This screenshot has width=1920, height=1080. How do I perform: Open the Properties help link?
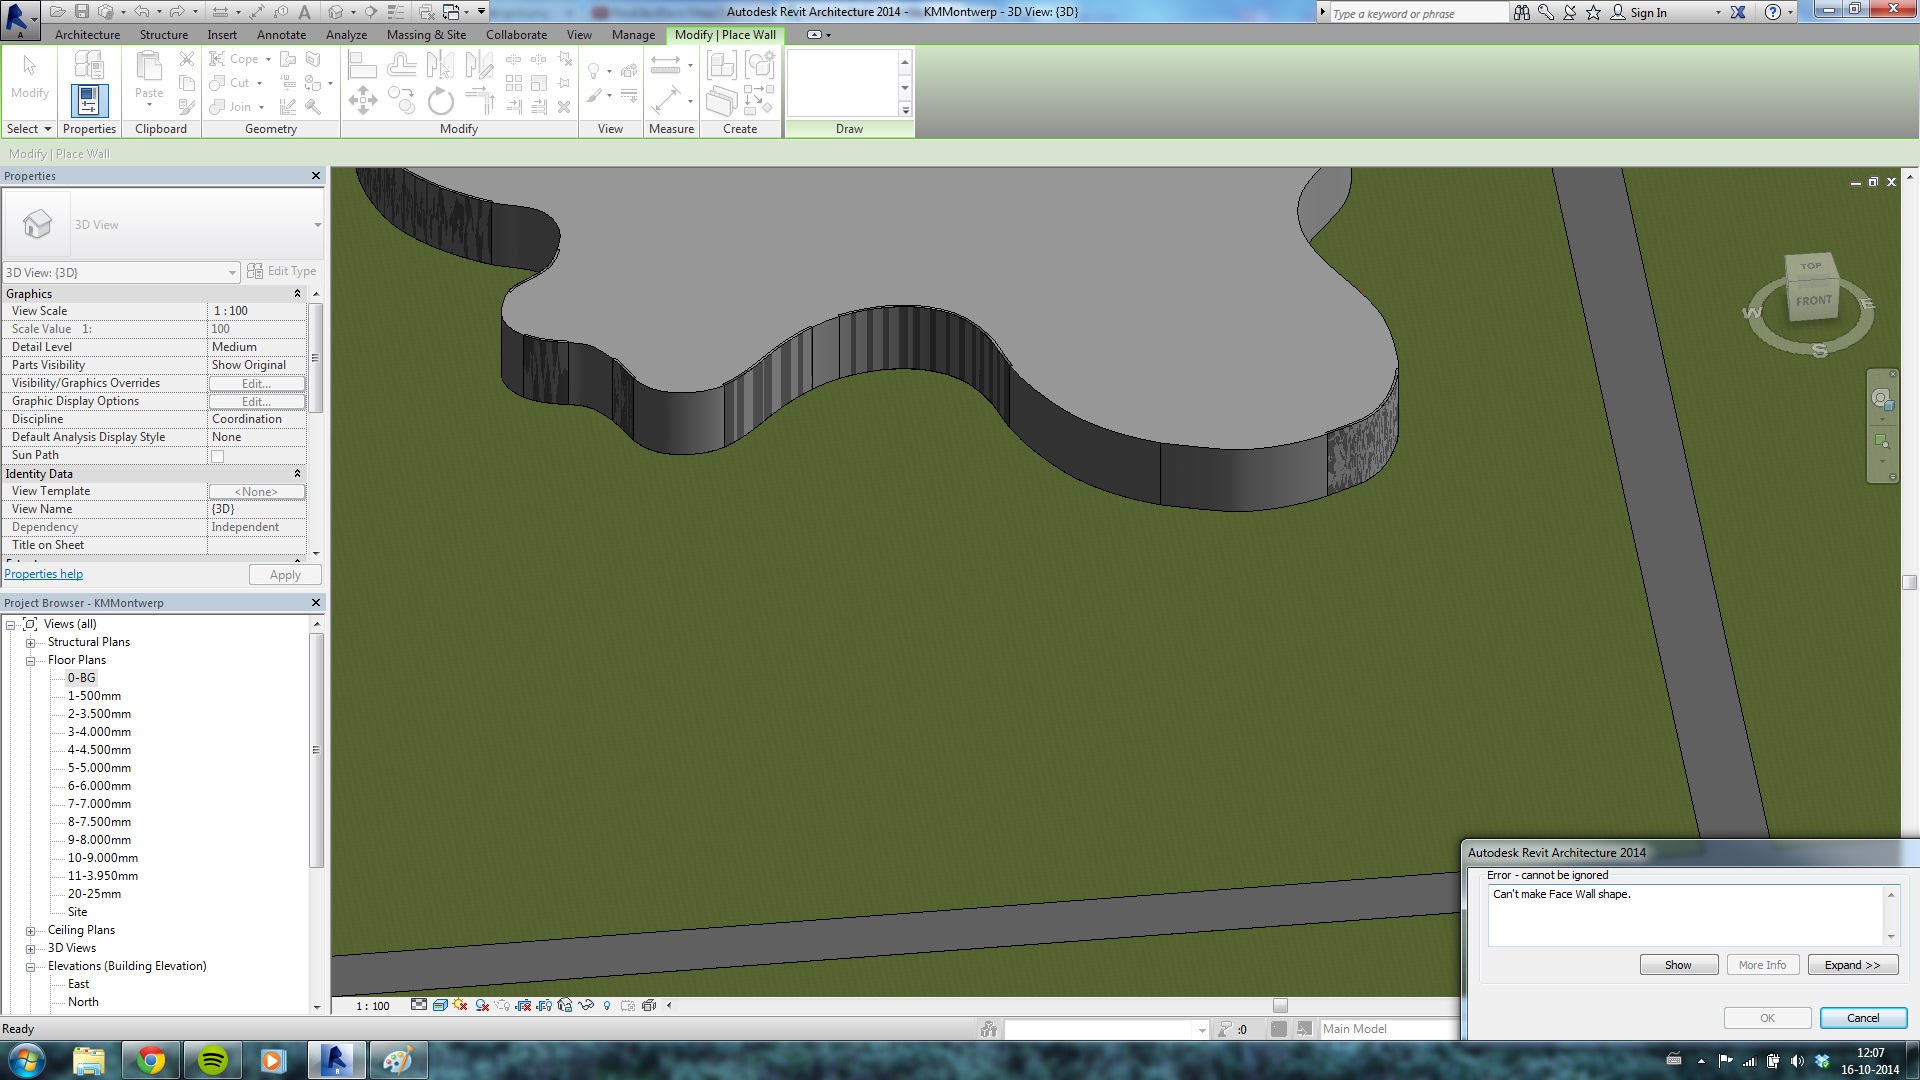(x=44, y=574)
